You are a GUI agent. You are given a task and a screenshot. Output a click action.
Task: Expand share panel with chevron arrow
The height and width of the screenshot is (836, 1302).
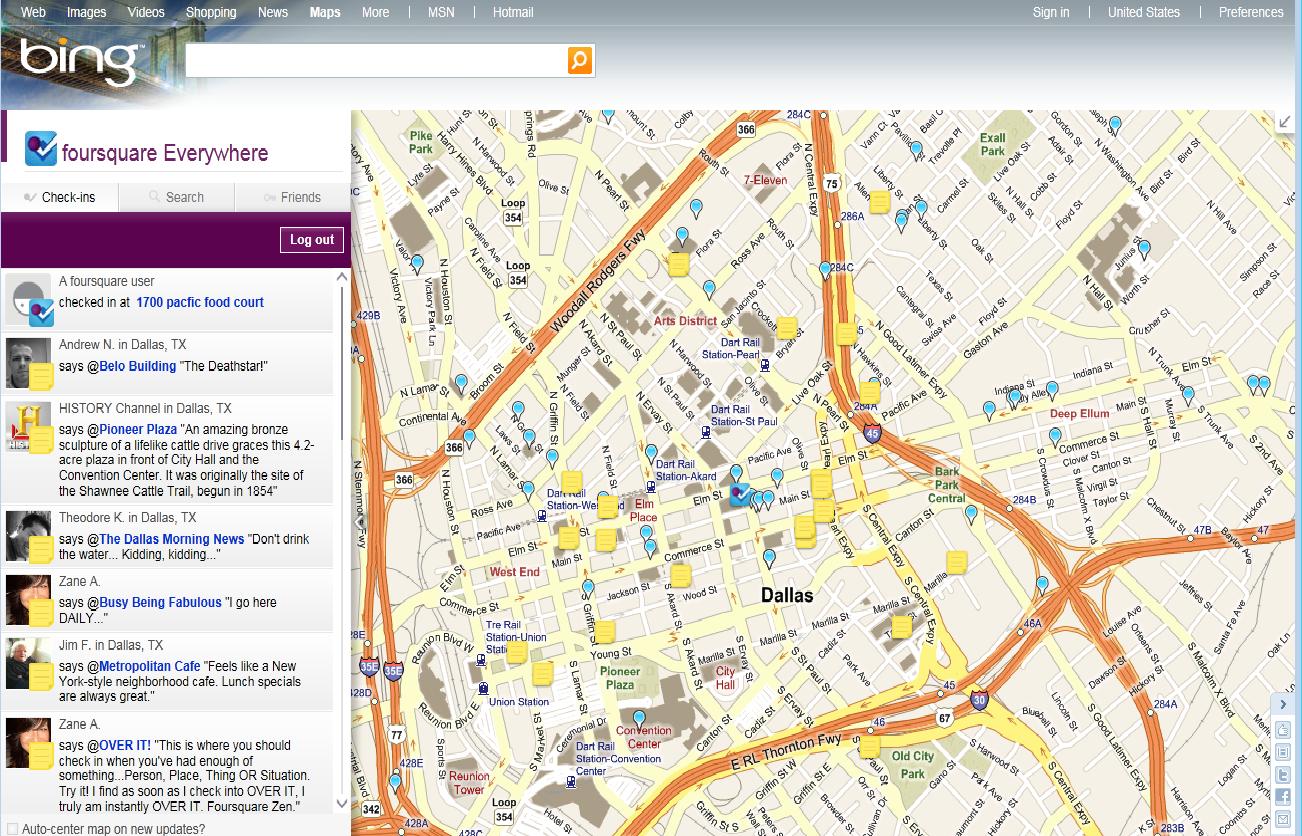pos(1283,704)
